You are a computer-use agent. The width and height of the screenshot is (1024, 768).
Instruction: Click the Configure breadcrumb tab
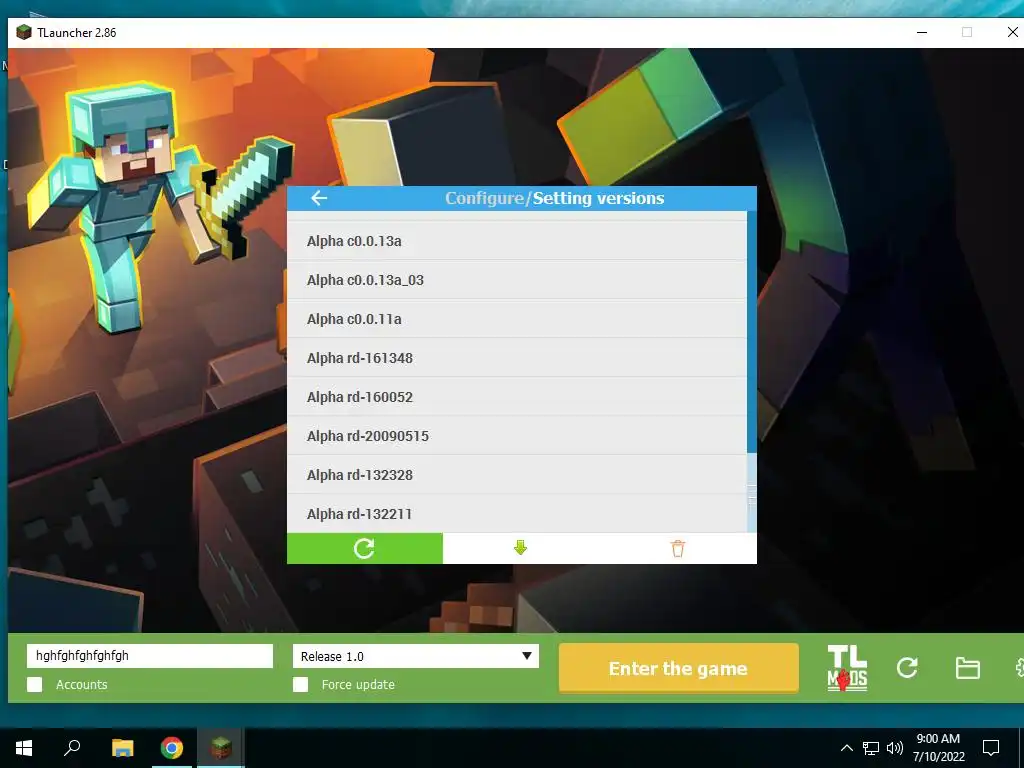485,198
